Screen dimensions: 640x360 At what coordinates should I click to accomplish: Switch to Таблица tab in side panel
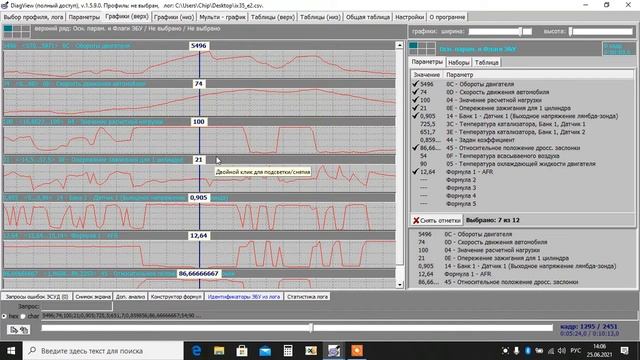[487, 62]
